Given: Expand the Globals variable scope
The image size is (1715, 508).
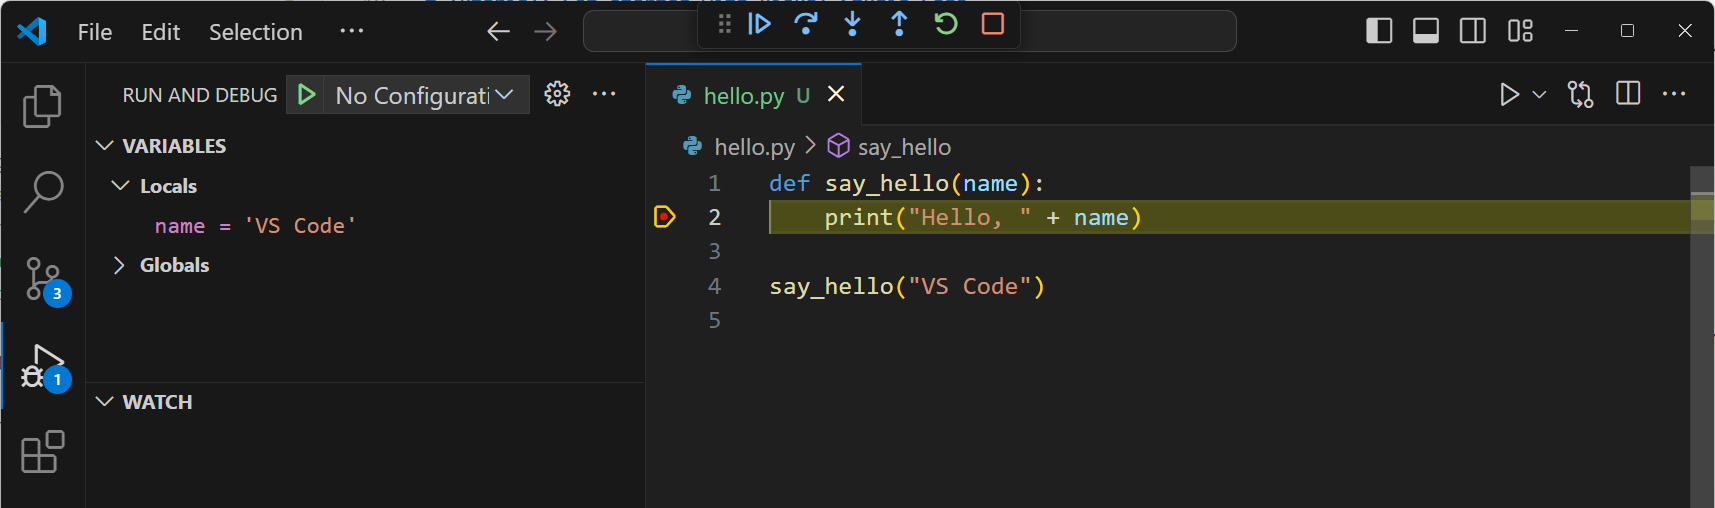Looking at the screenshot, I should pyautogui.click(x=119, y=265).
